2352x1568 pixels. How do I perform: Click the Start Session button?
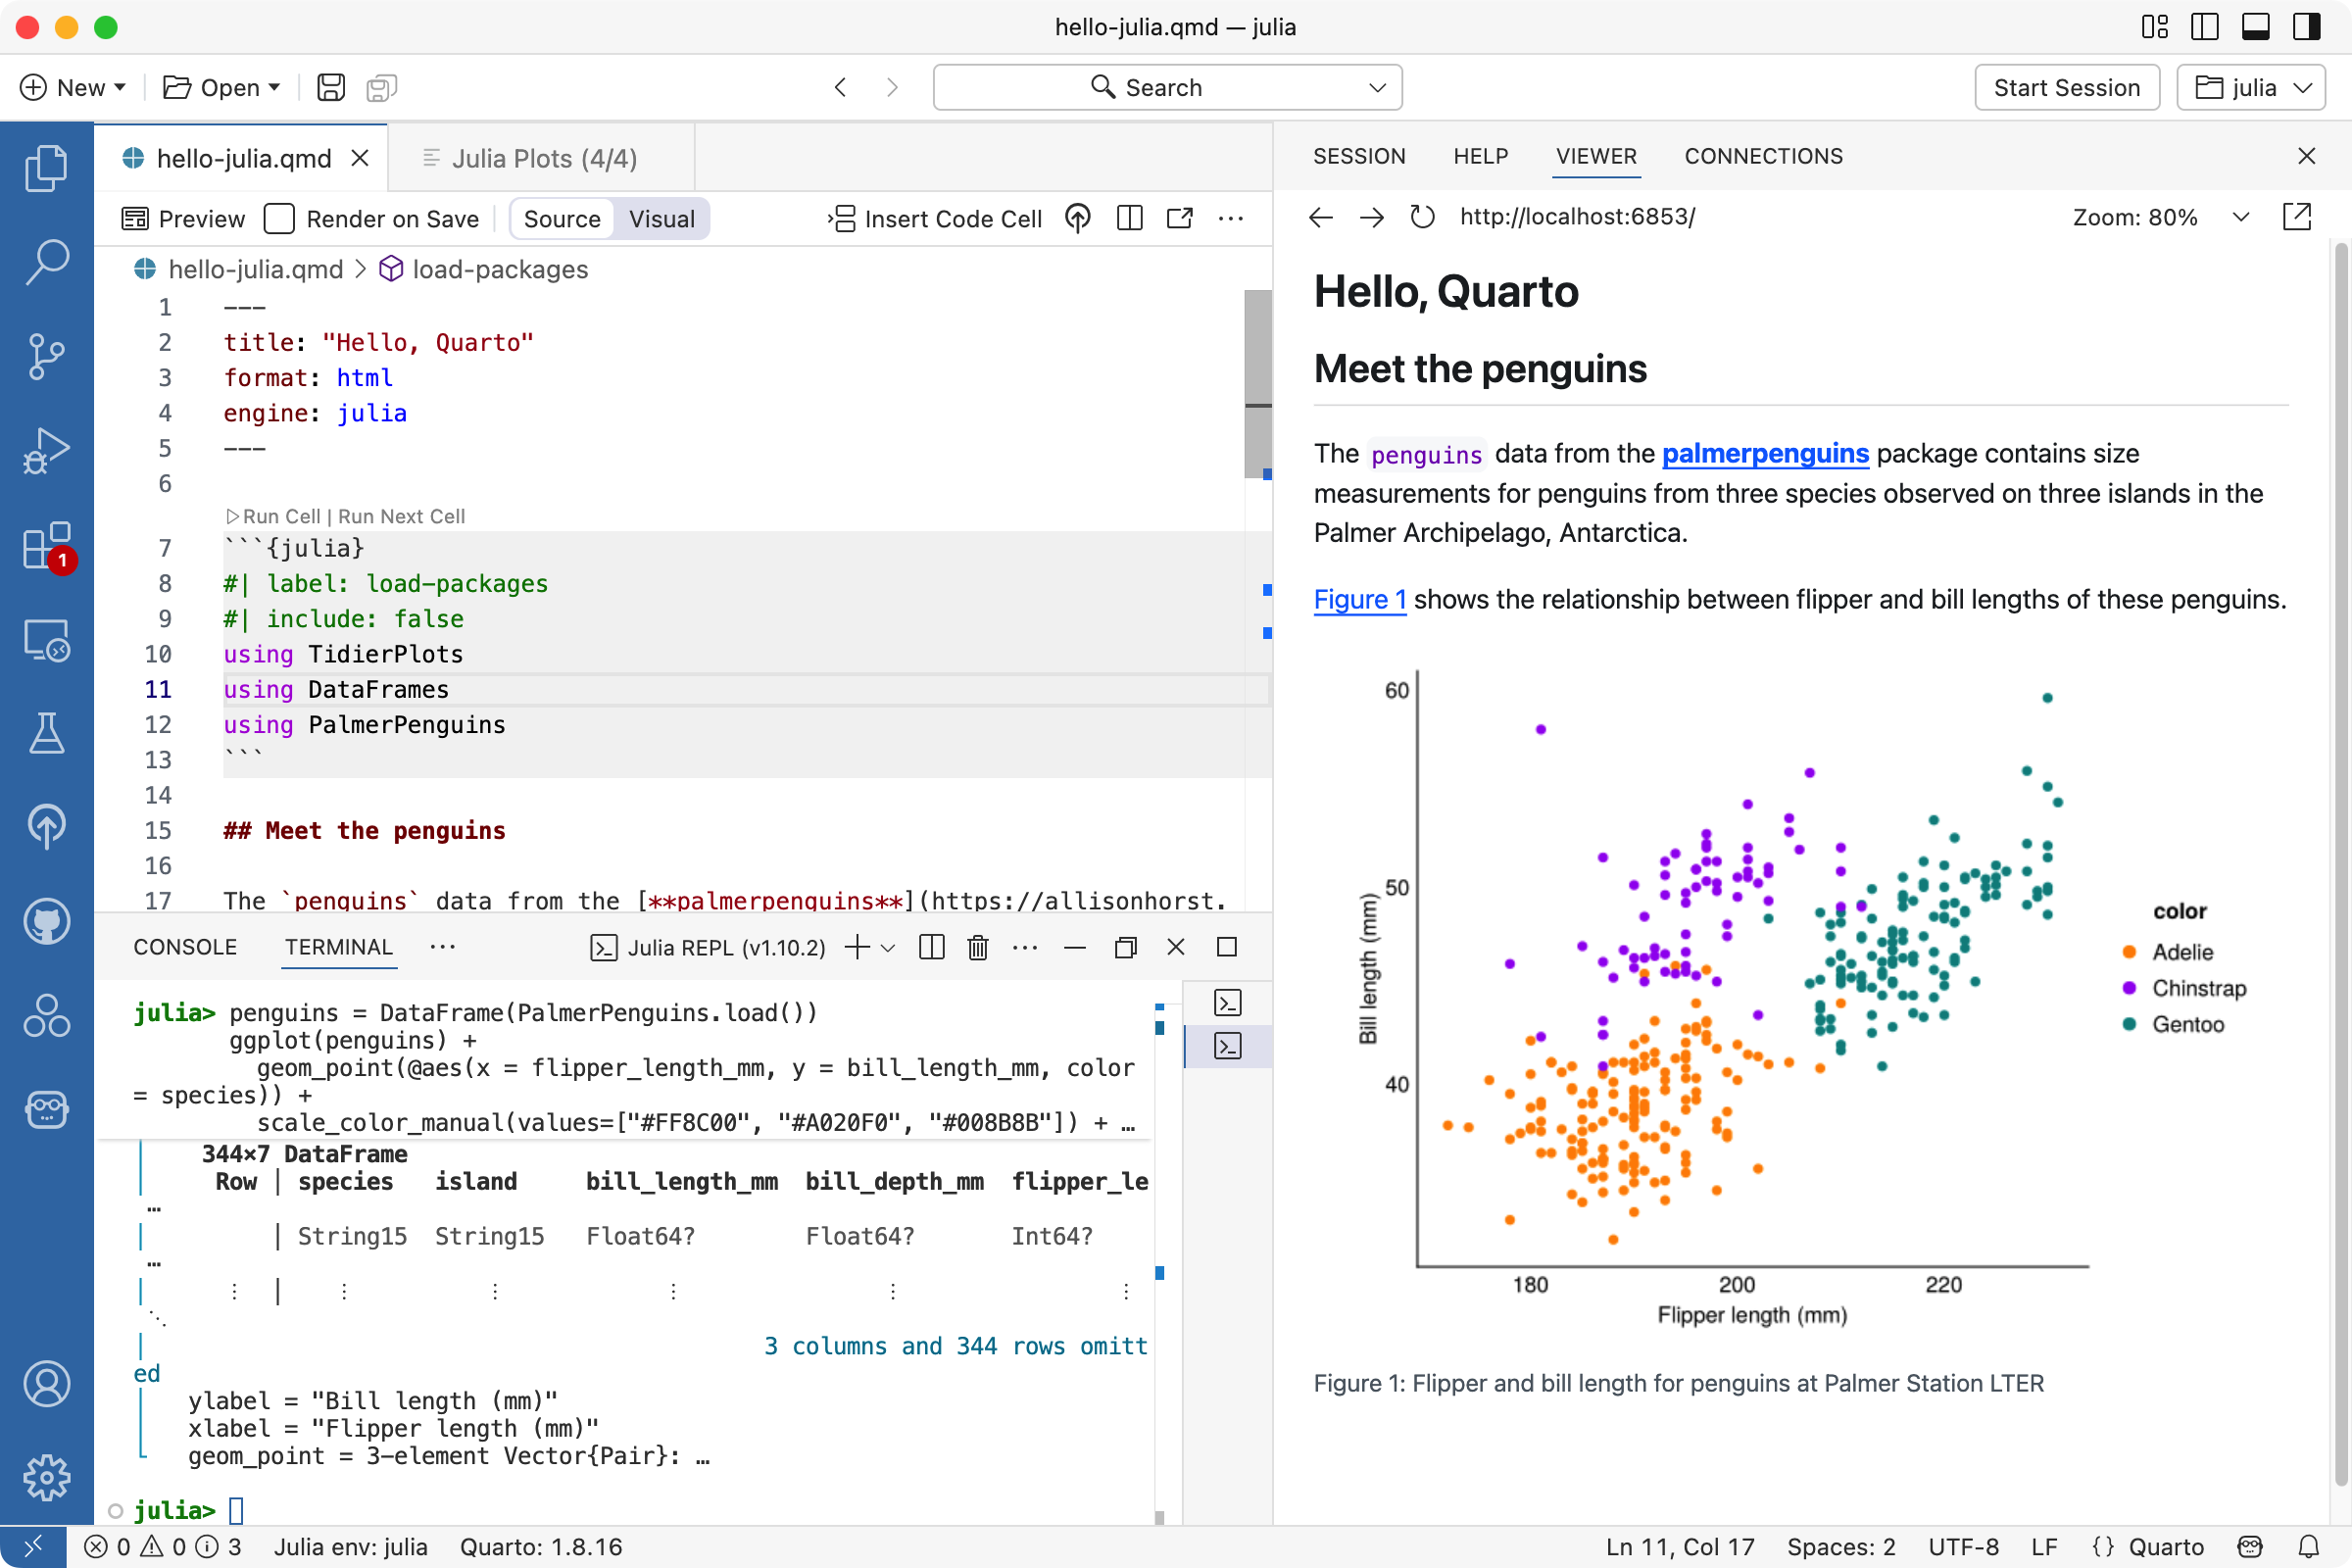2067,87
